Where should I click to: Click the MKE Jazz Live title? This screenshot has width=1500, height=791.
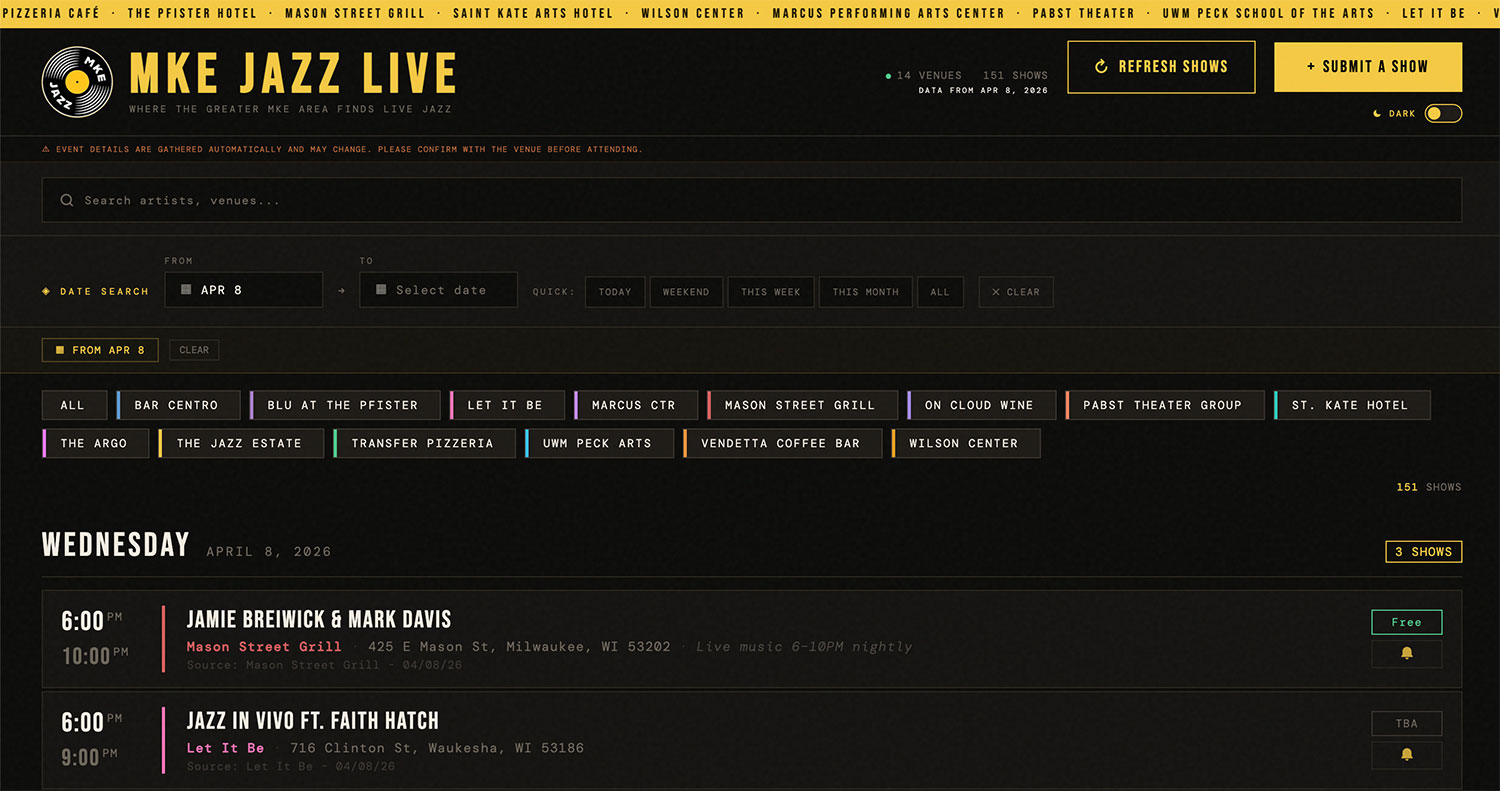[x=293, y=73]
